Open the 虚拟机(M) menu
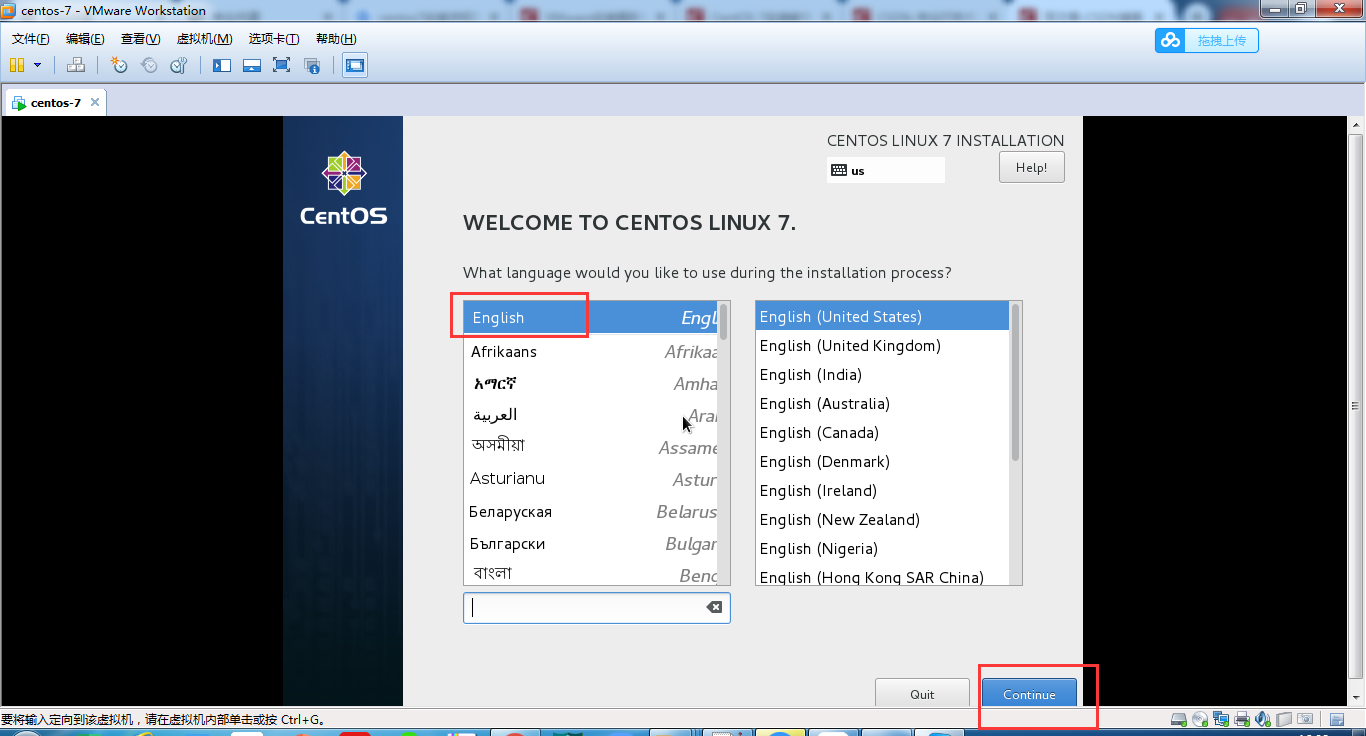This screenshot has height=736, width=1366. [204, 39]
